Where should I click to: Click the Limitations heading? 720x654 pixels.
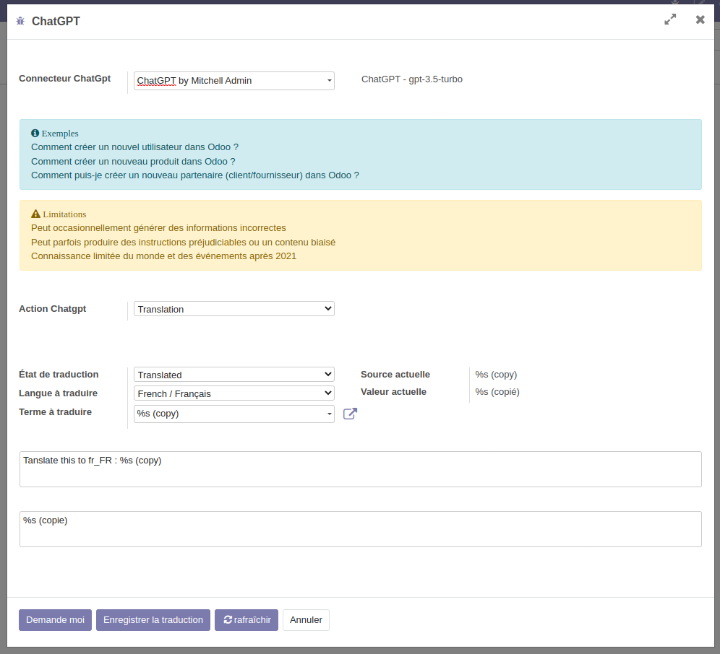(65, 214)
